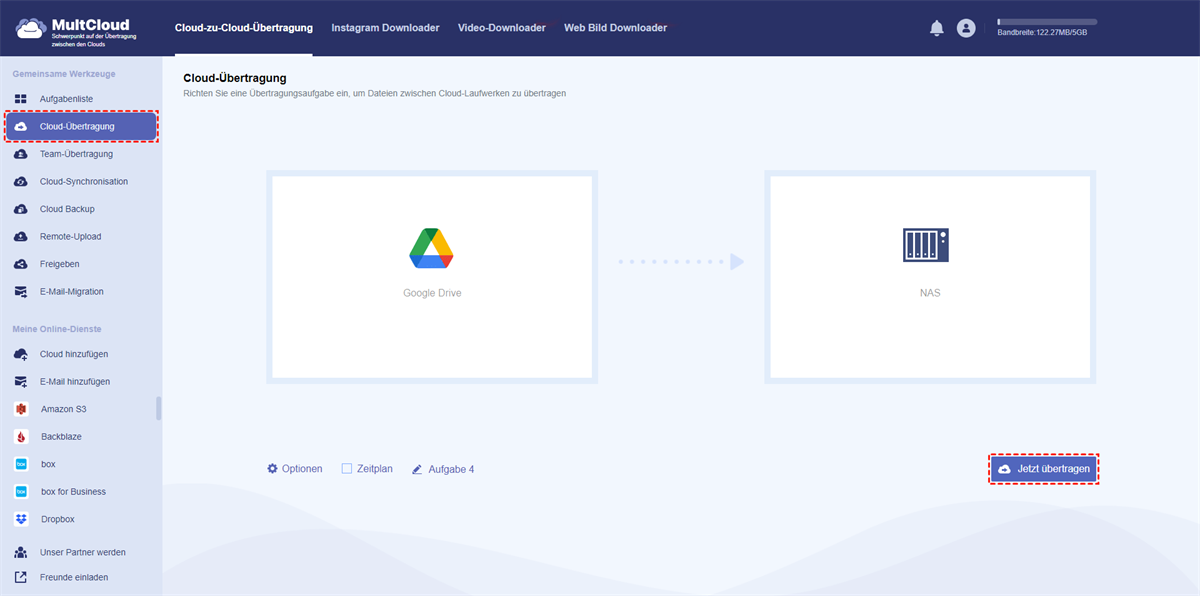Screen dimensions: 1200x596
Task: Click the Optionen gear icon
Action: coord(272,468)
